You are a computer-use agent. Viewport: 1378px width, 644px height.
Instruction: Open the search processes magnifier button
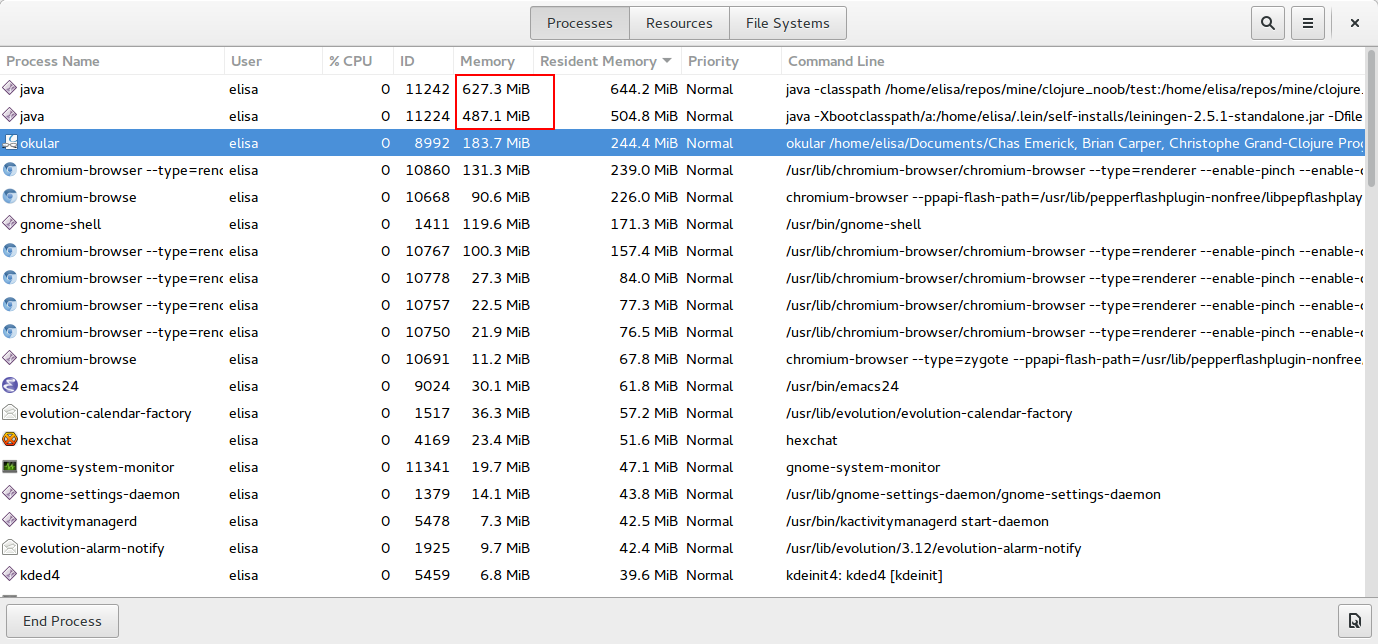[x=1268, y=23]
